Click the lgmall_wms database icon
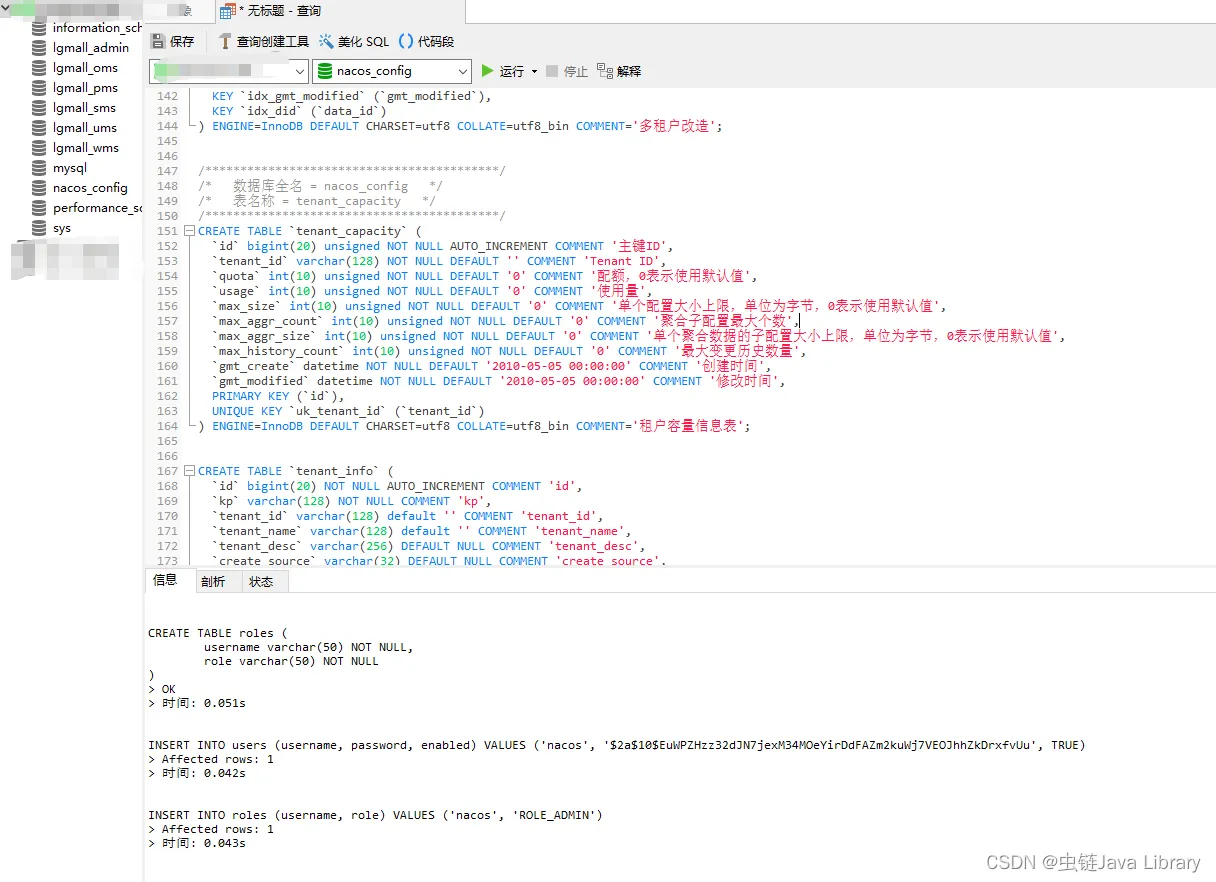Screen dimensions: 1216x882 tap(38, 148)
